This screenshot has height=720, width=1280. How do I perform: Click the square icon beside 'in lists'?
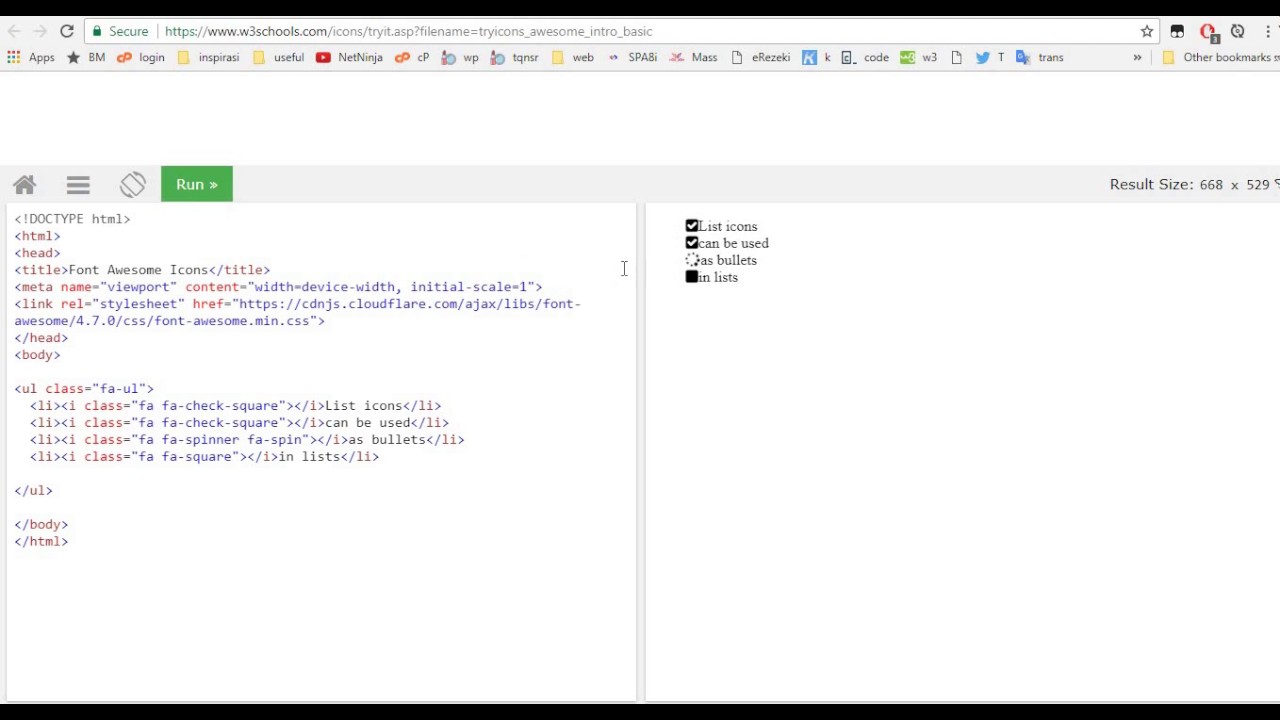[x=692, y=277]
